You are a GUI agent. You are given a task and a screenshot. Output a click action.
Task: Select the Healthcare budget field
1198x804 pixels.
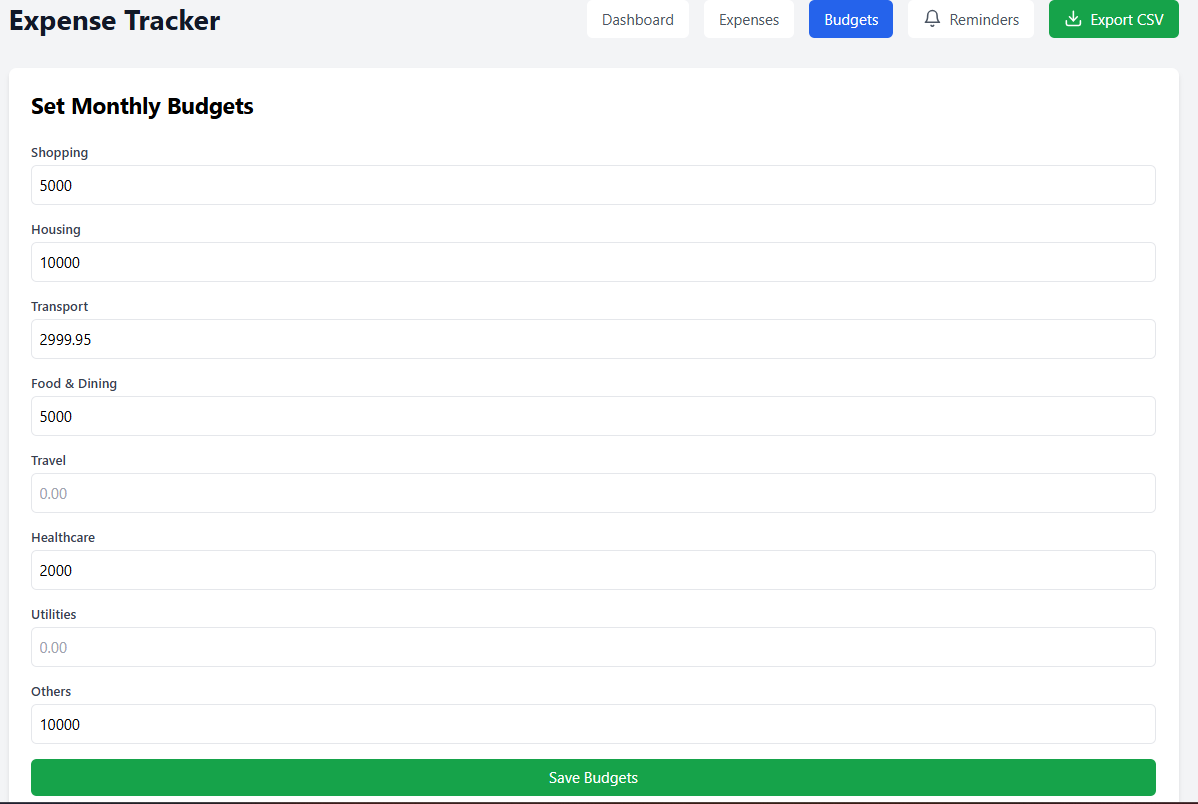pos(593,570)
